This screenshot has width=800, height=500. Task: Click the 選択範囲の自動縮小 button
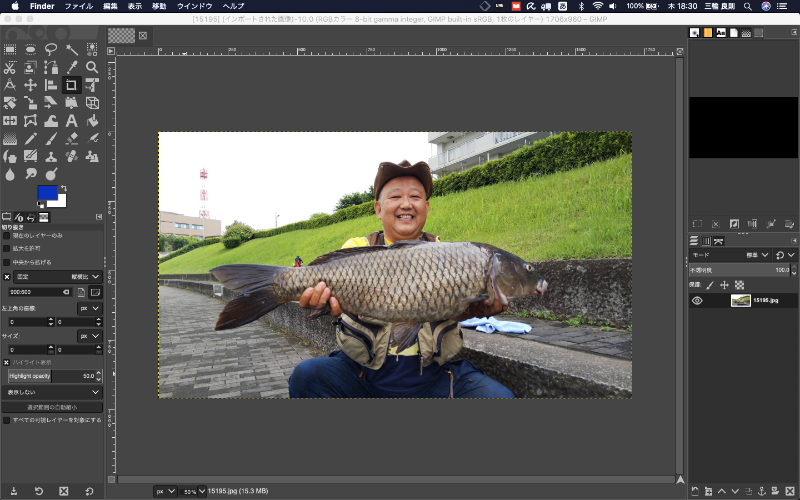53,407
